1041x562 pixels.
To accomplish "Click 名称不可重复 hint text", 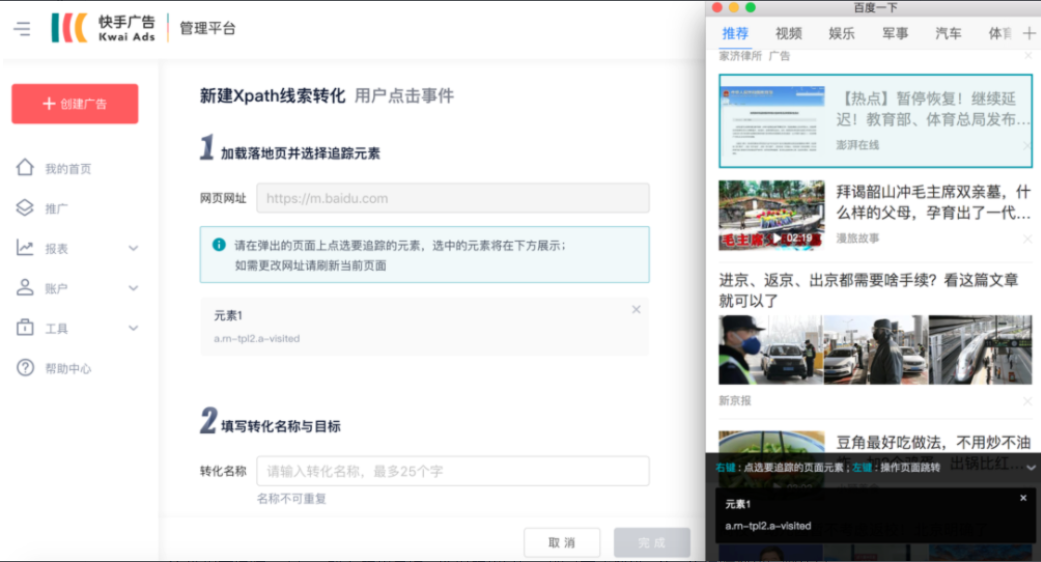I will click(x=291, y=498).
